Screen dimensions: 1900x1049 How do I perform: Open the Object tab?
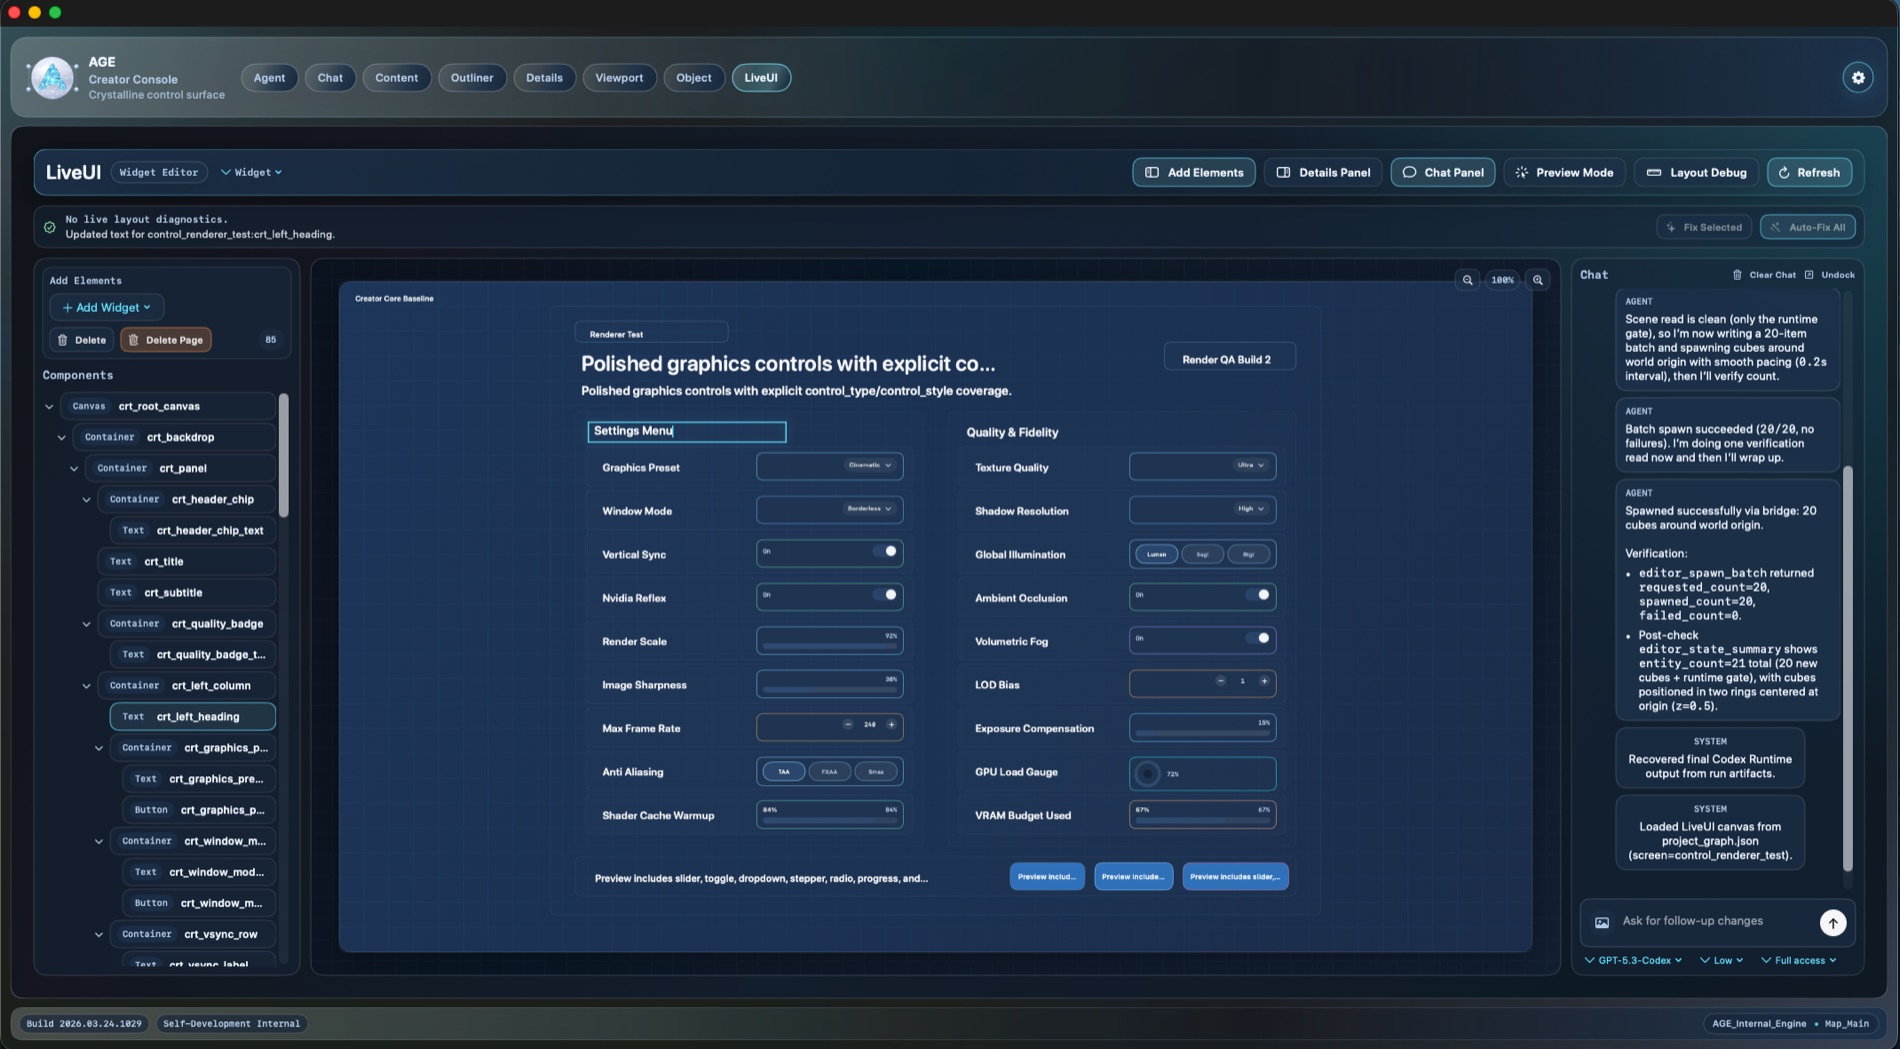694,78
